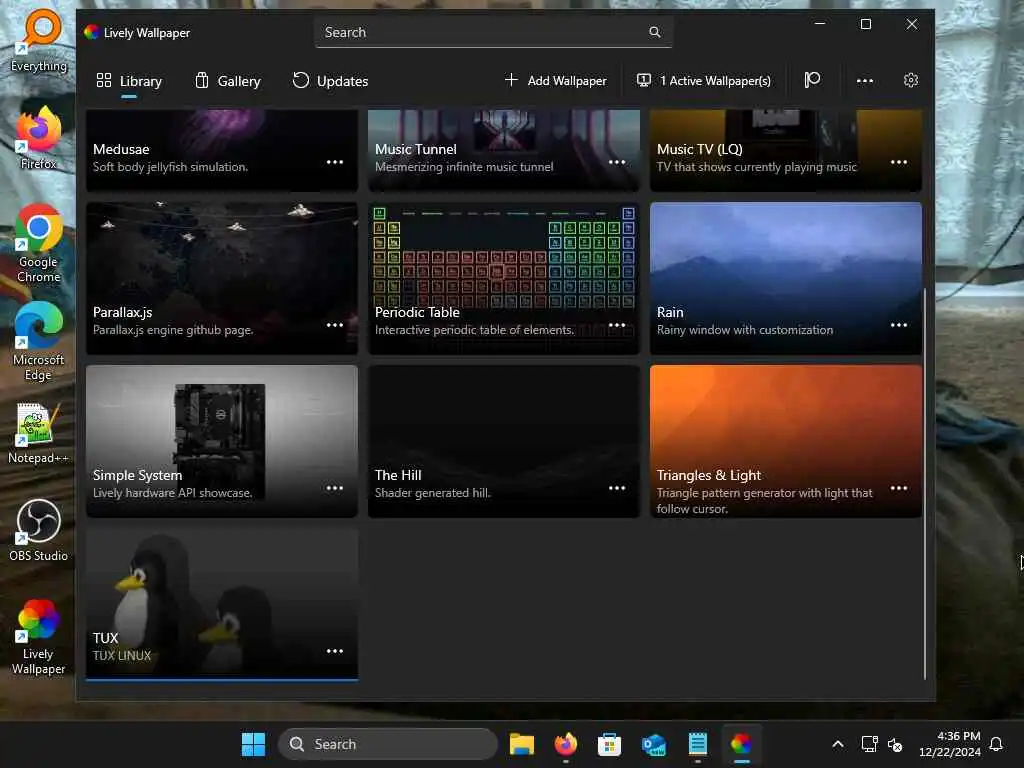Open options menu for The Hill
The width and height of the screenshot is (1024, 768).
(x=617, y=488)
